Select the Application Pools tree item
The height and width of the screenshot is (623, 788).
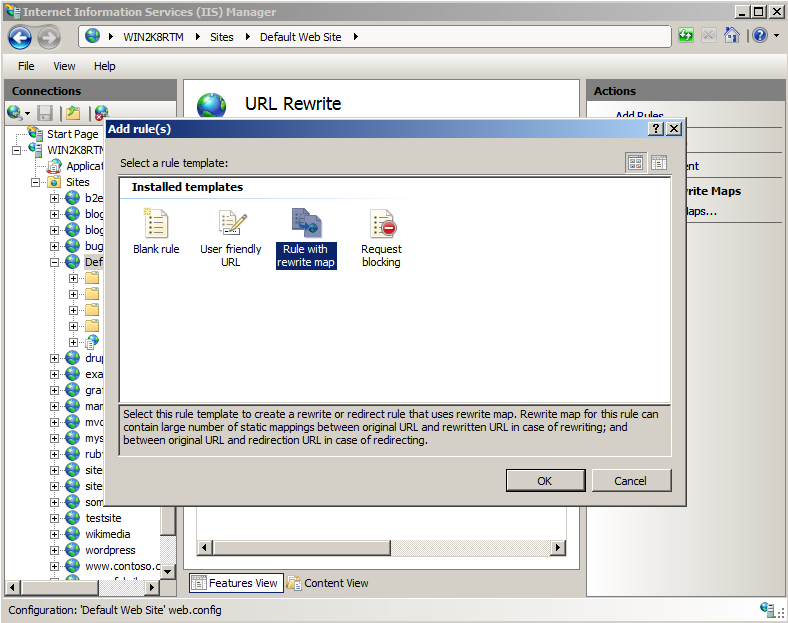84,166
